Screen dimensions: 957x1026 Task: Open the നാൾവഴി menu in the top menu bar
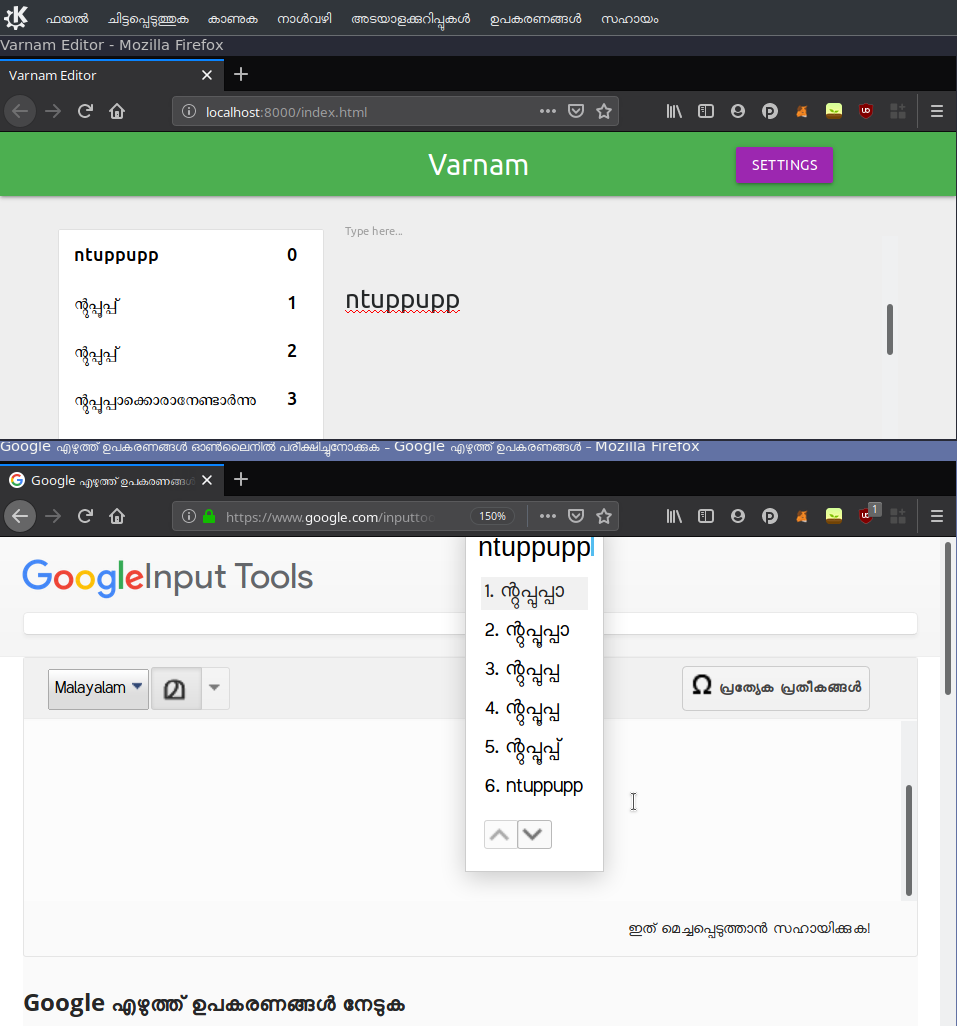tap(304, 19)
